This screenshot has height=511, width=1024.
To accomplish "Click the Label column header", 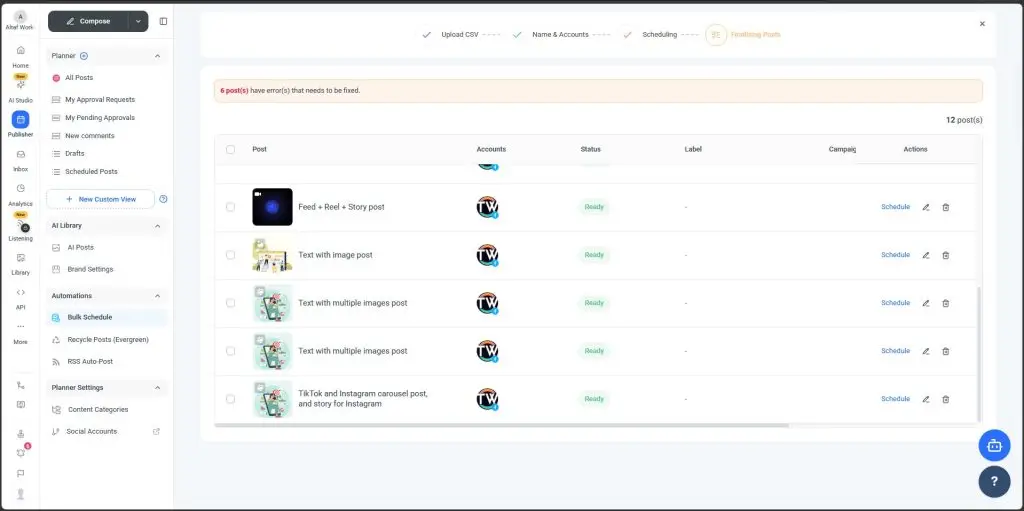I will click(693, 150).
